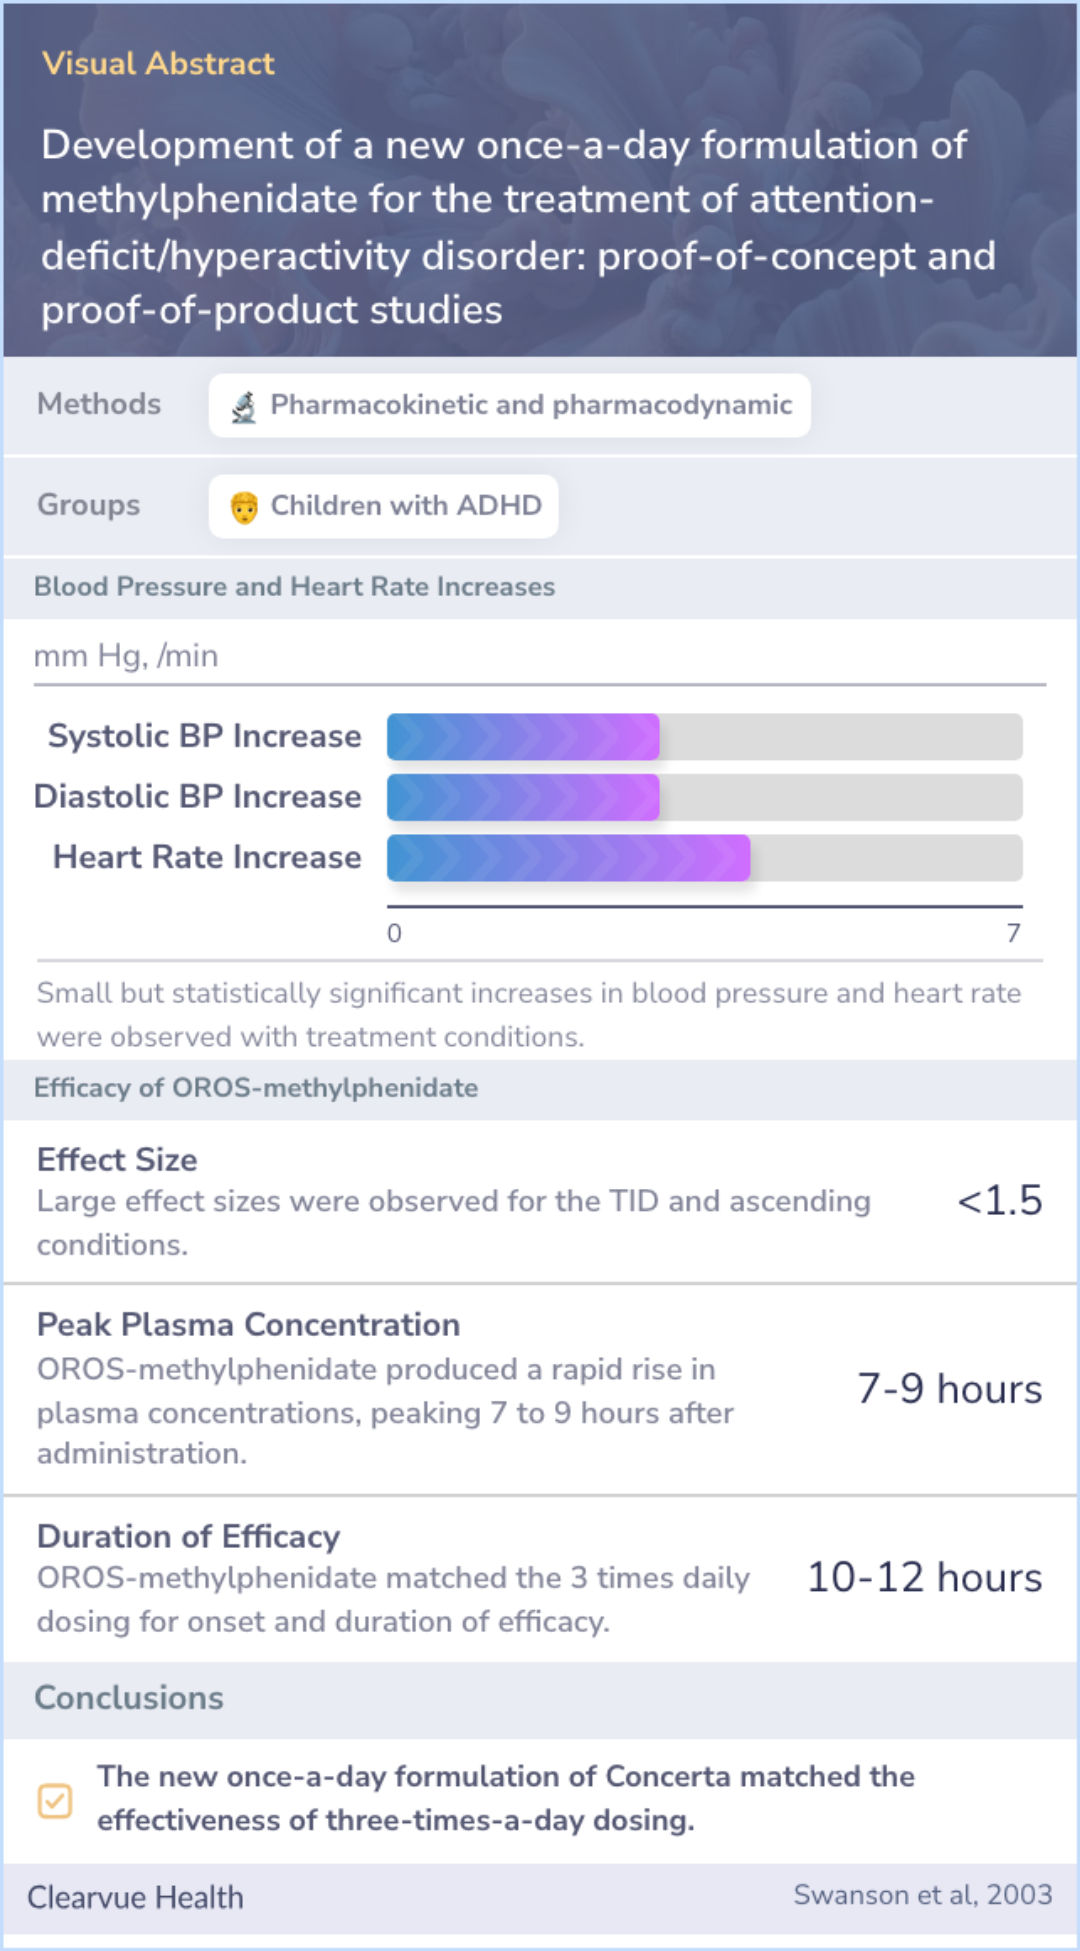Click the microscope icon beside Pharmacokinetic

(244, 406)
